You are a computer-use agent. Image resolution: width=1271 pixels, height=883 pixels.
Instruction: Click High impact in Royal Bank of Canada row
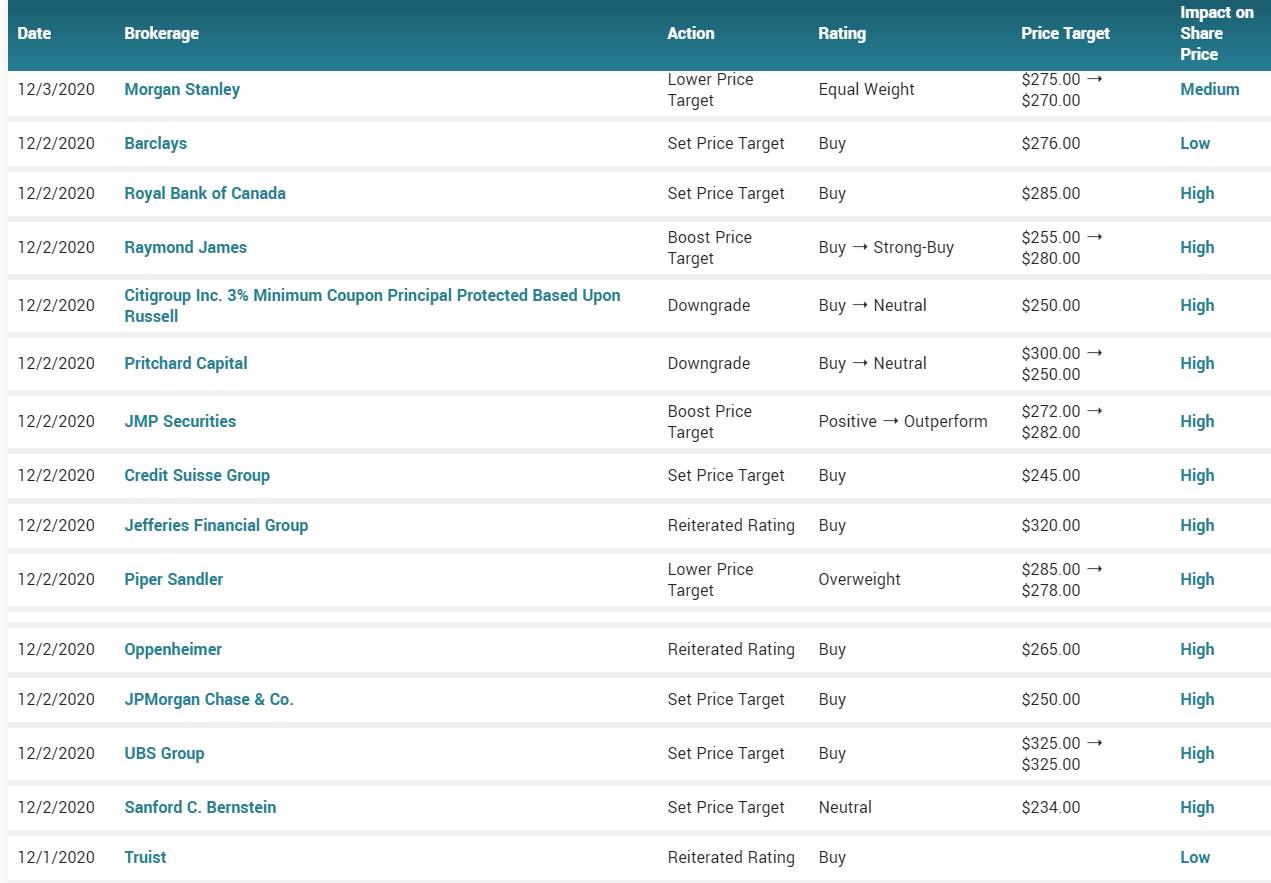point(1197,193)
